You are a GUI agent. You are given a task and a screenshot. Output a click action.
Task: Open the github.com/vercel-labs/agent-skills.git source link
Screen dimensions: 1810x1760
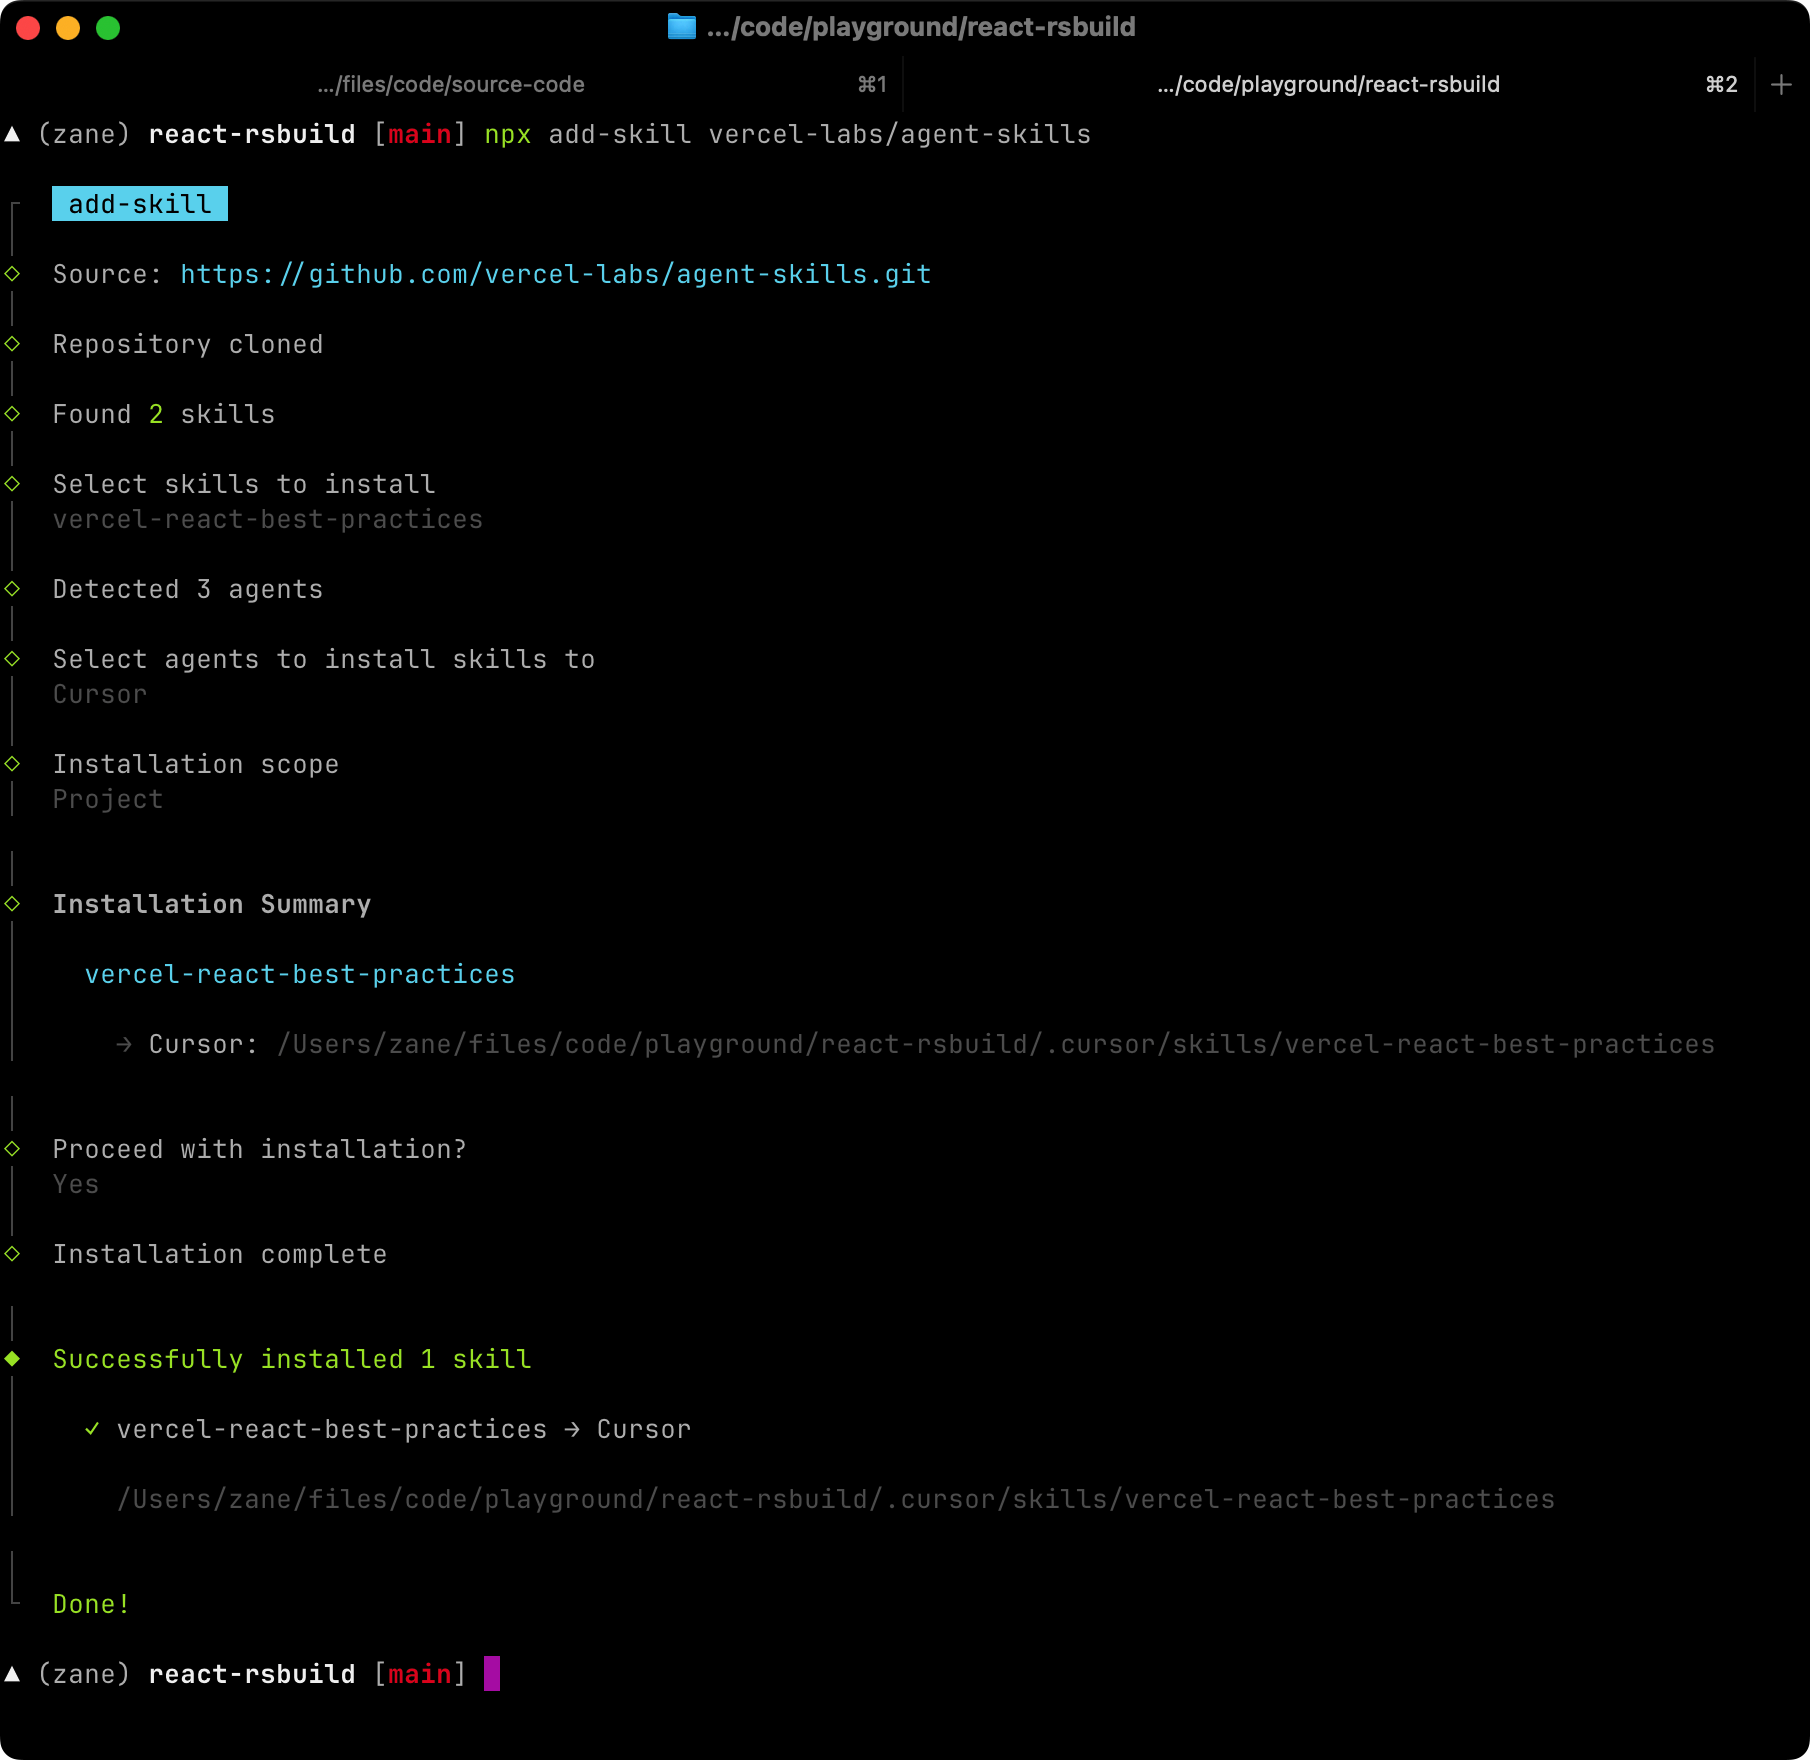tap(556, 274)
